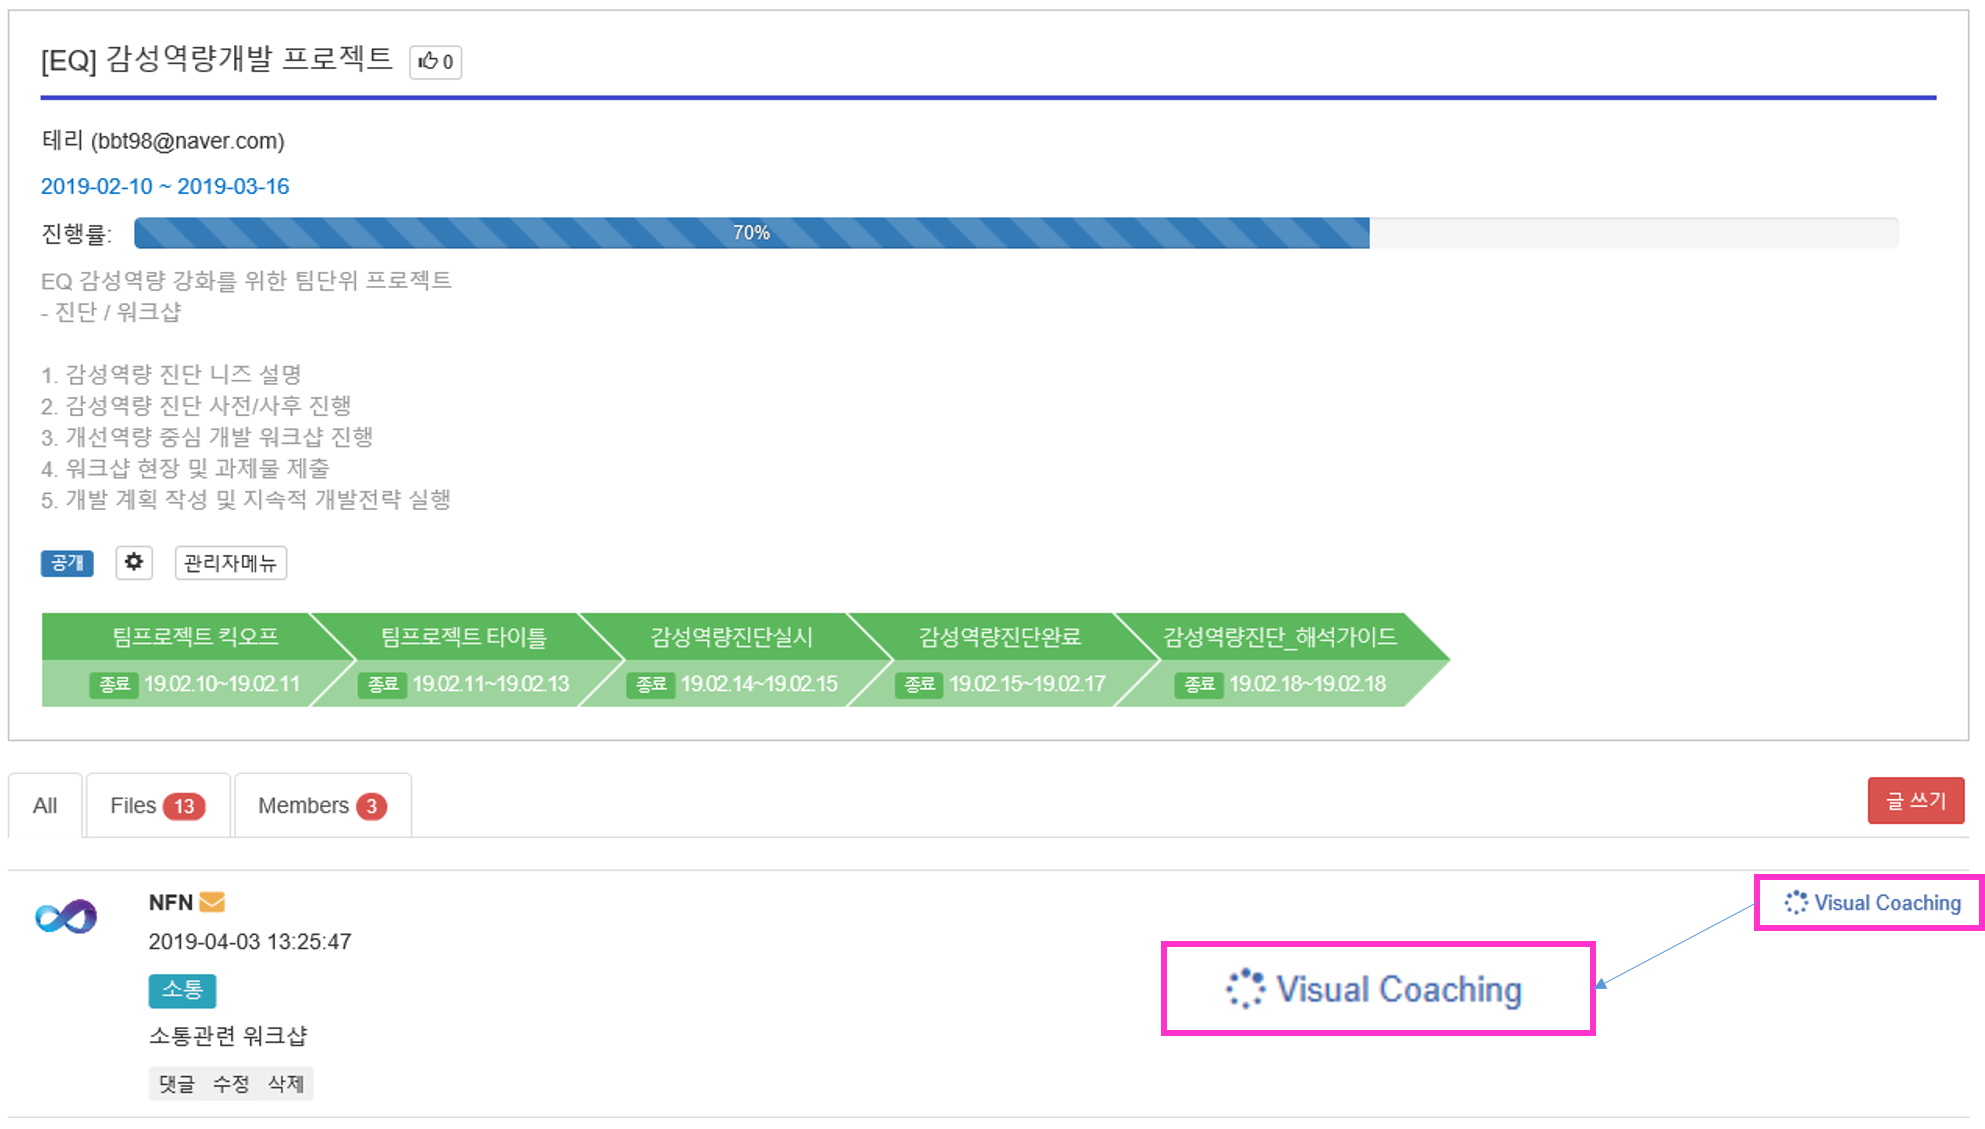Select the 감성역량진단_해석가이드 stage
Screen dimensions: 1985x1129
(1279, 637)
